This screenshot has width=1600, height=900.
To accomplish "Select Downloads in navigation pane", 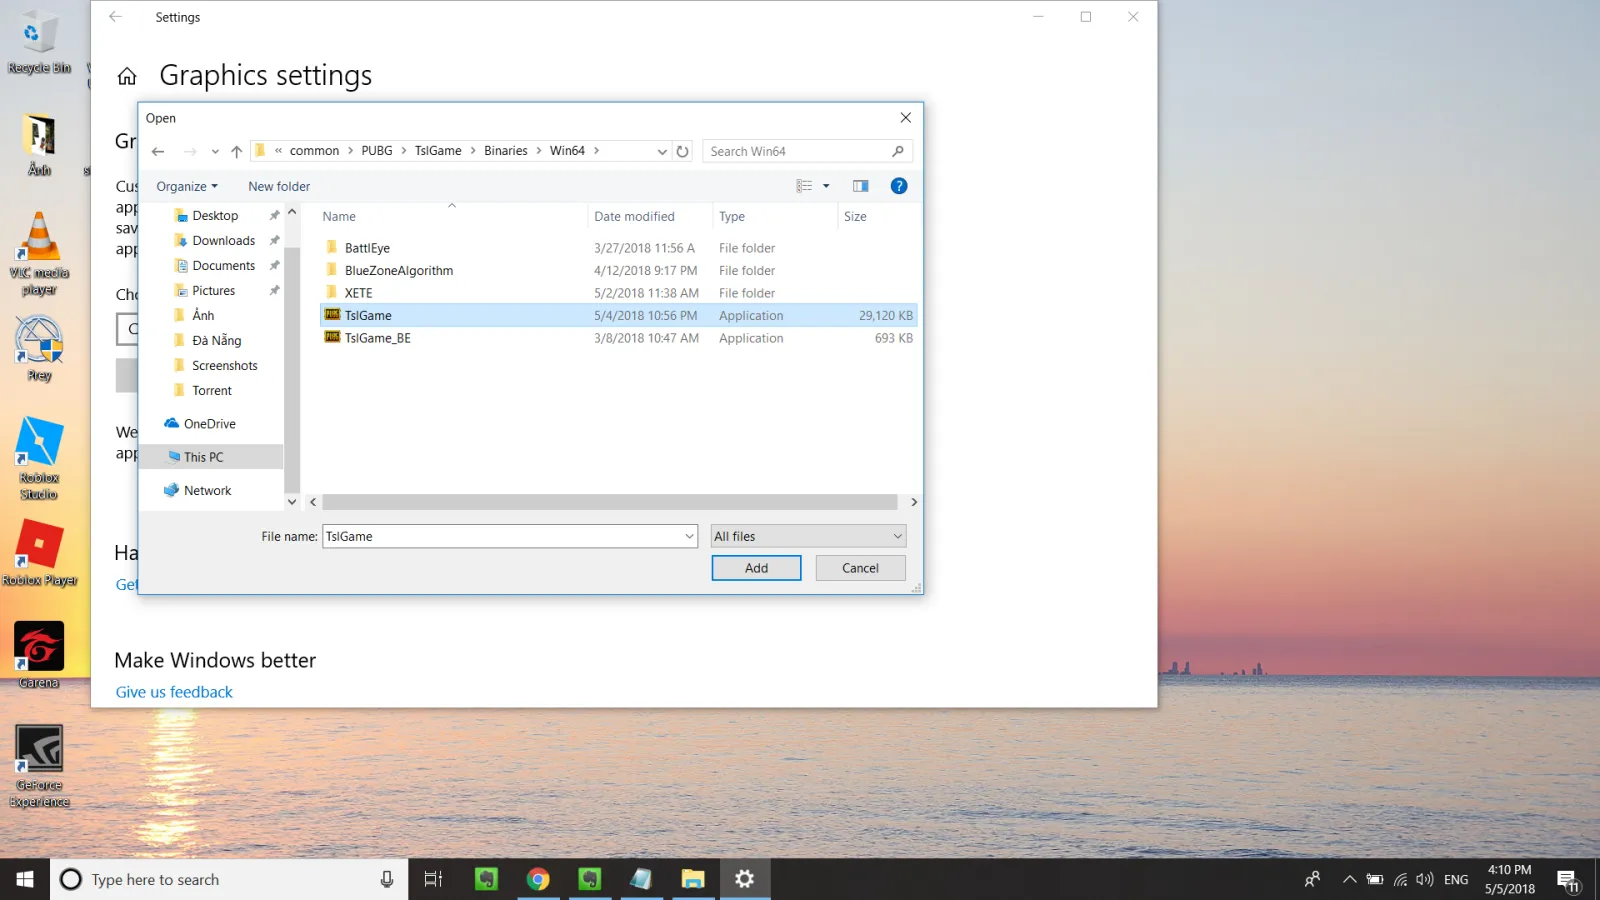I will coord(222,240).
